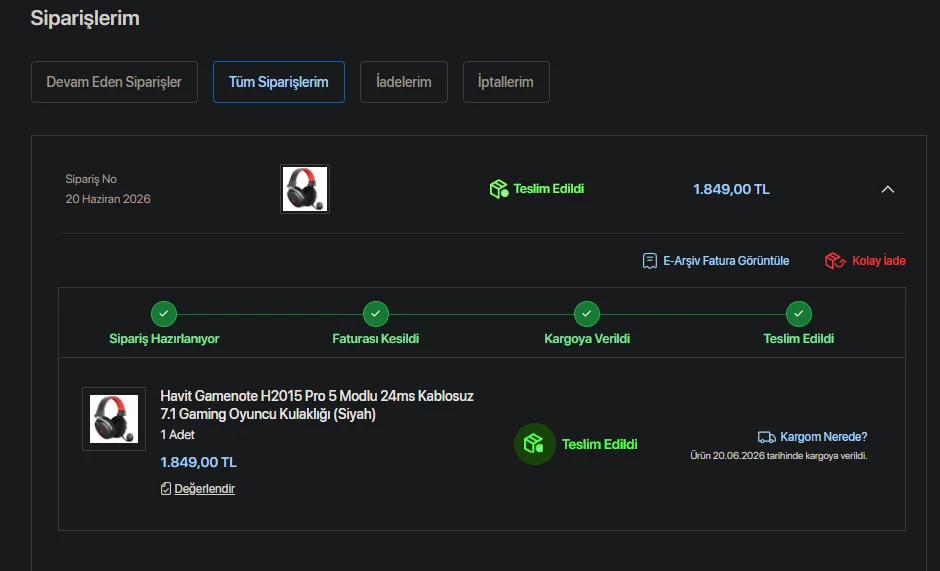
Task: Click the headset thumbnail in the order header
Action: [x=305, y=189]
